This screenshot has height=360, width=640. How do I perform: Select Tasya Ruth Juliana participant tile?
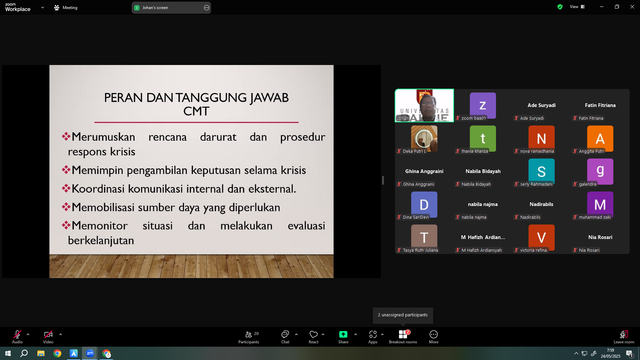pyautogui.click(x=424, y=238)
